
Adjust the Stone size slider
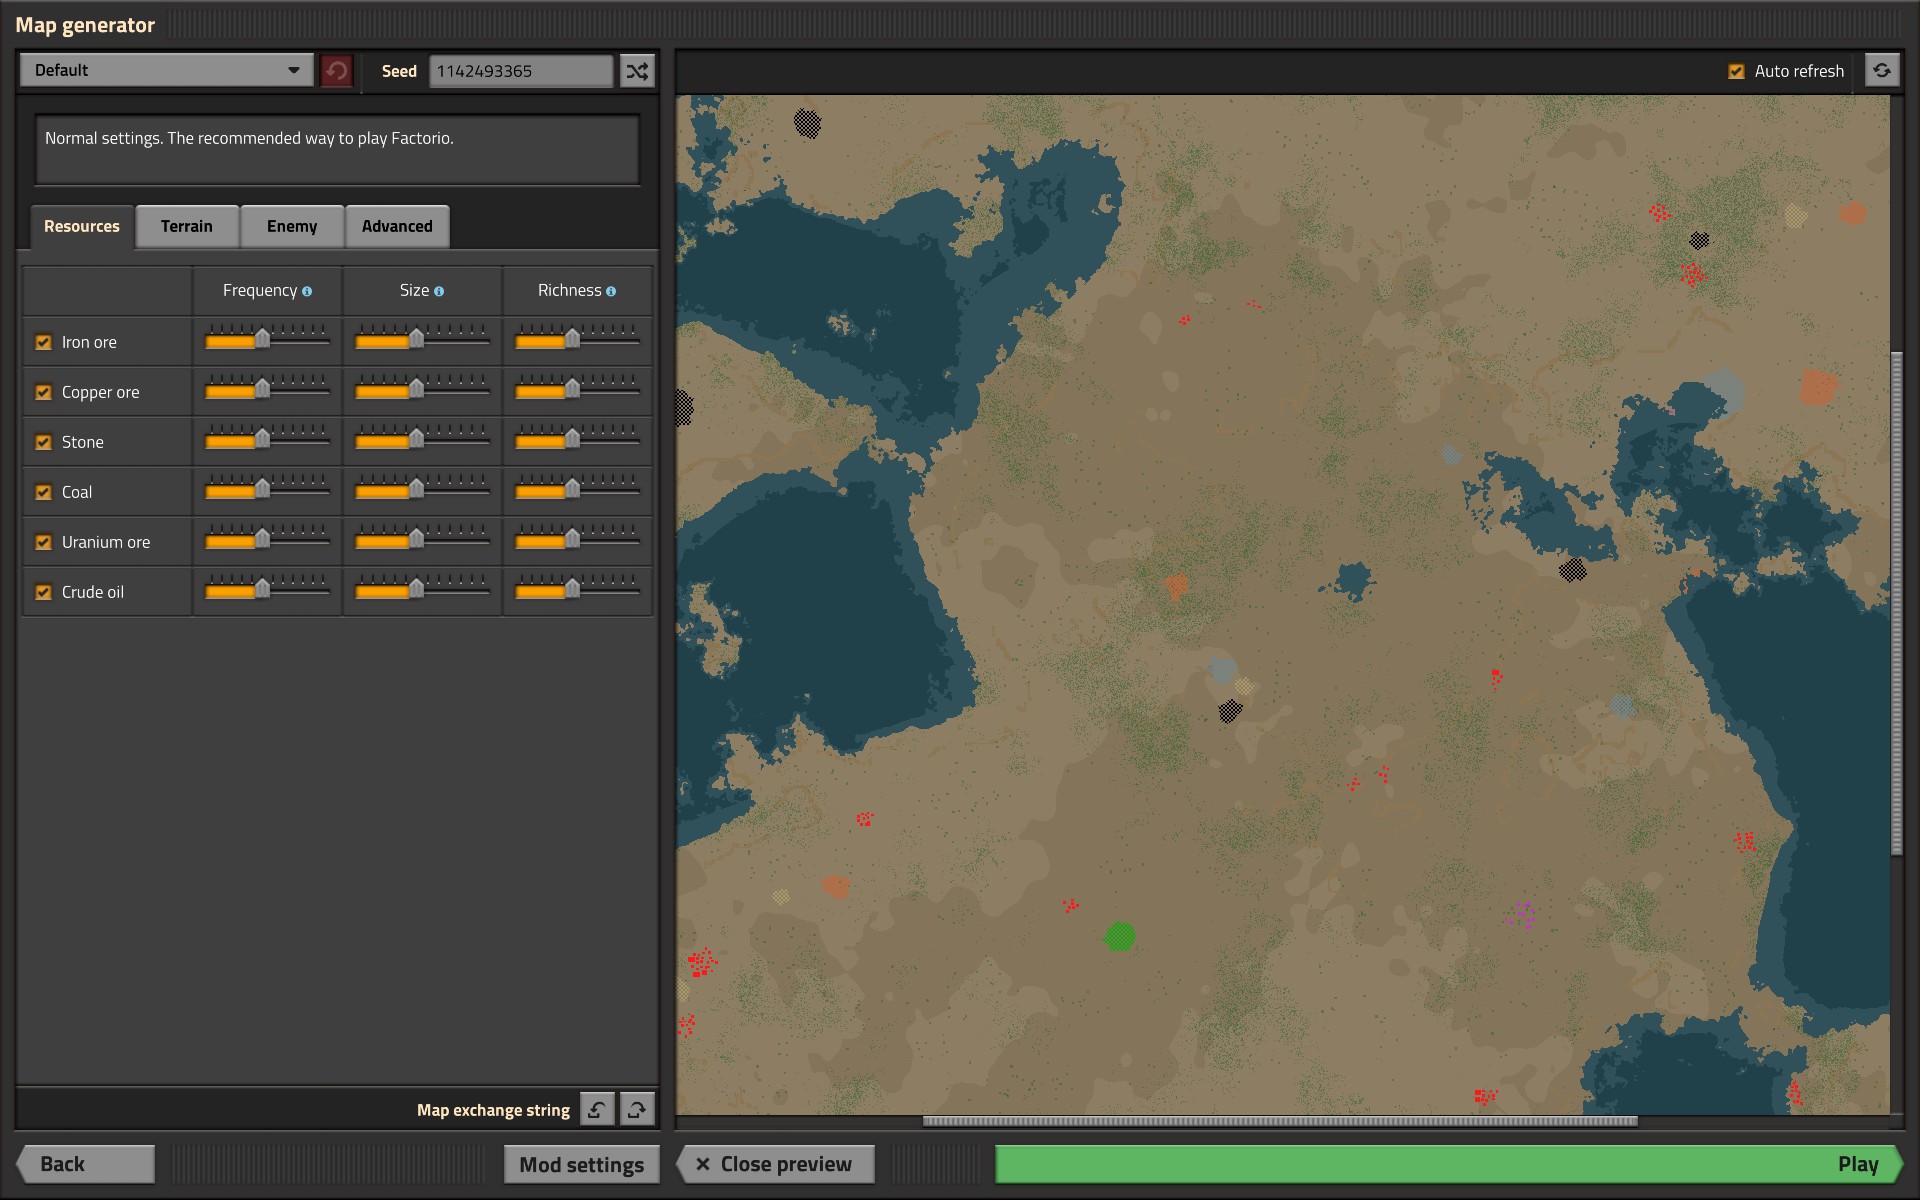(x=422, y=440)
